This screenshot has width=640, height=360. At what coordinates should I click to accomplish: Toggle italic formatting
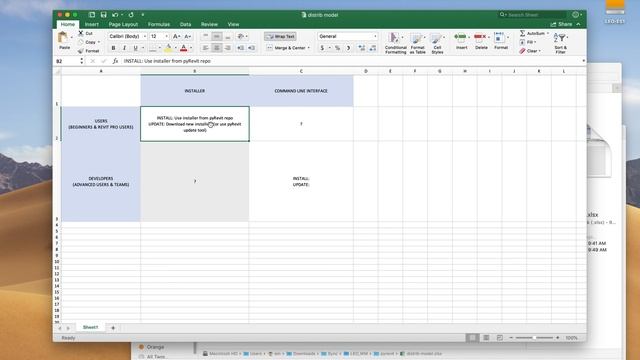(x=124, y=48)
